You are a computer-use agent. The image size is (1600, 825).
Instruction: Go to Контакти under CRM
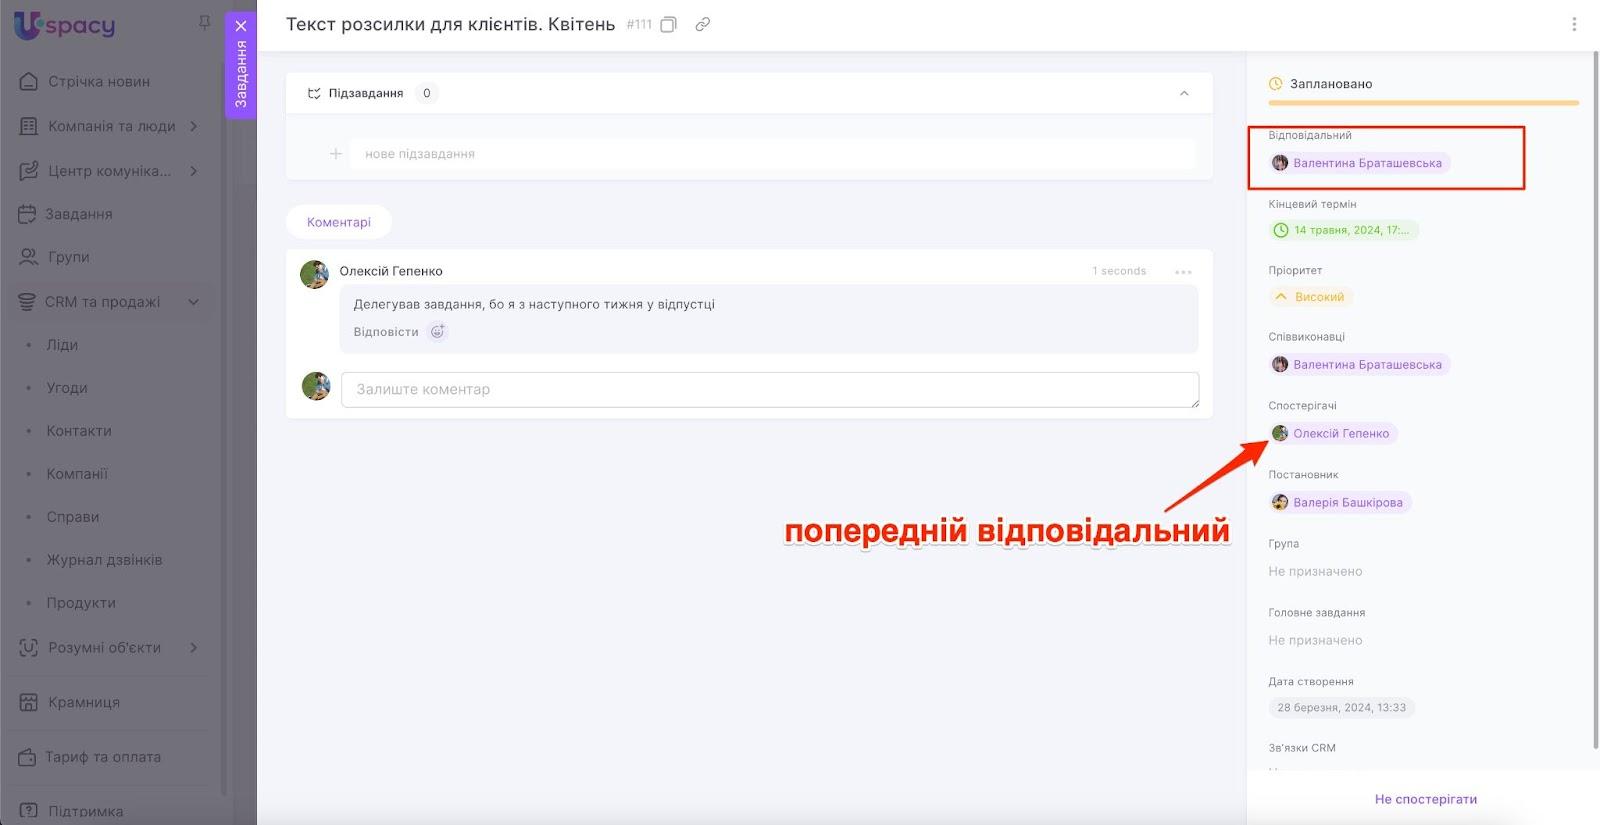(x=79, y=431)
